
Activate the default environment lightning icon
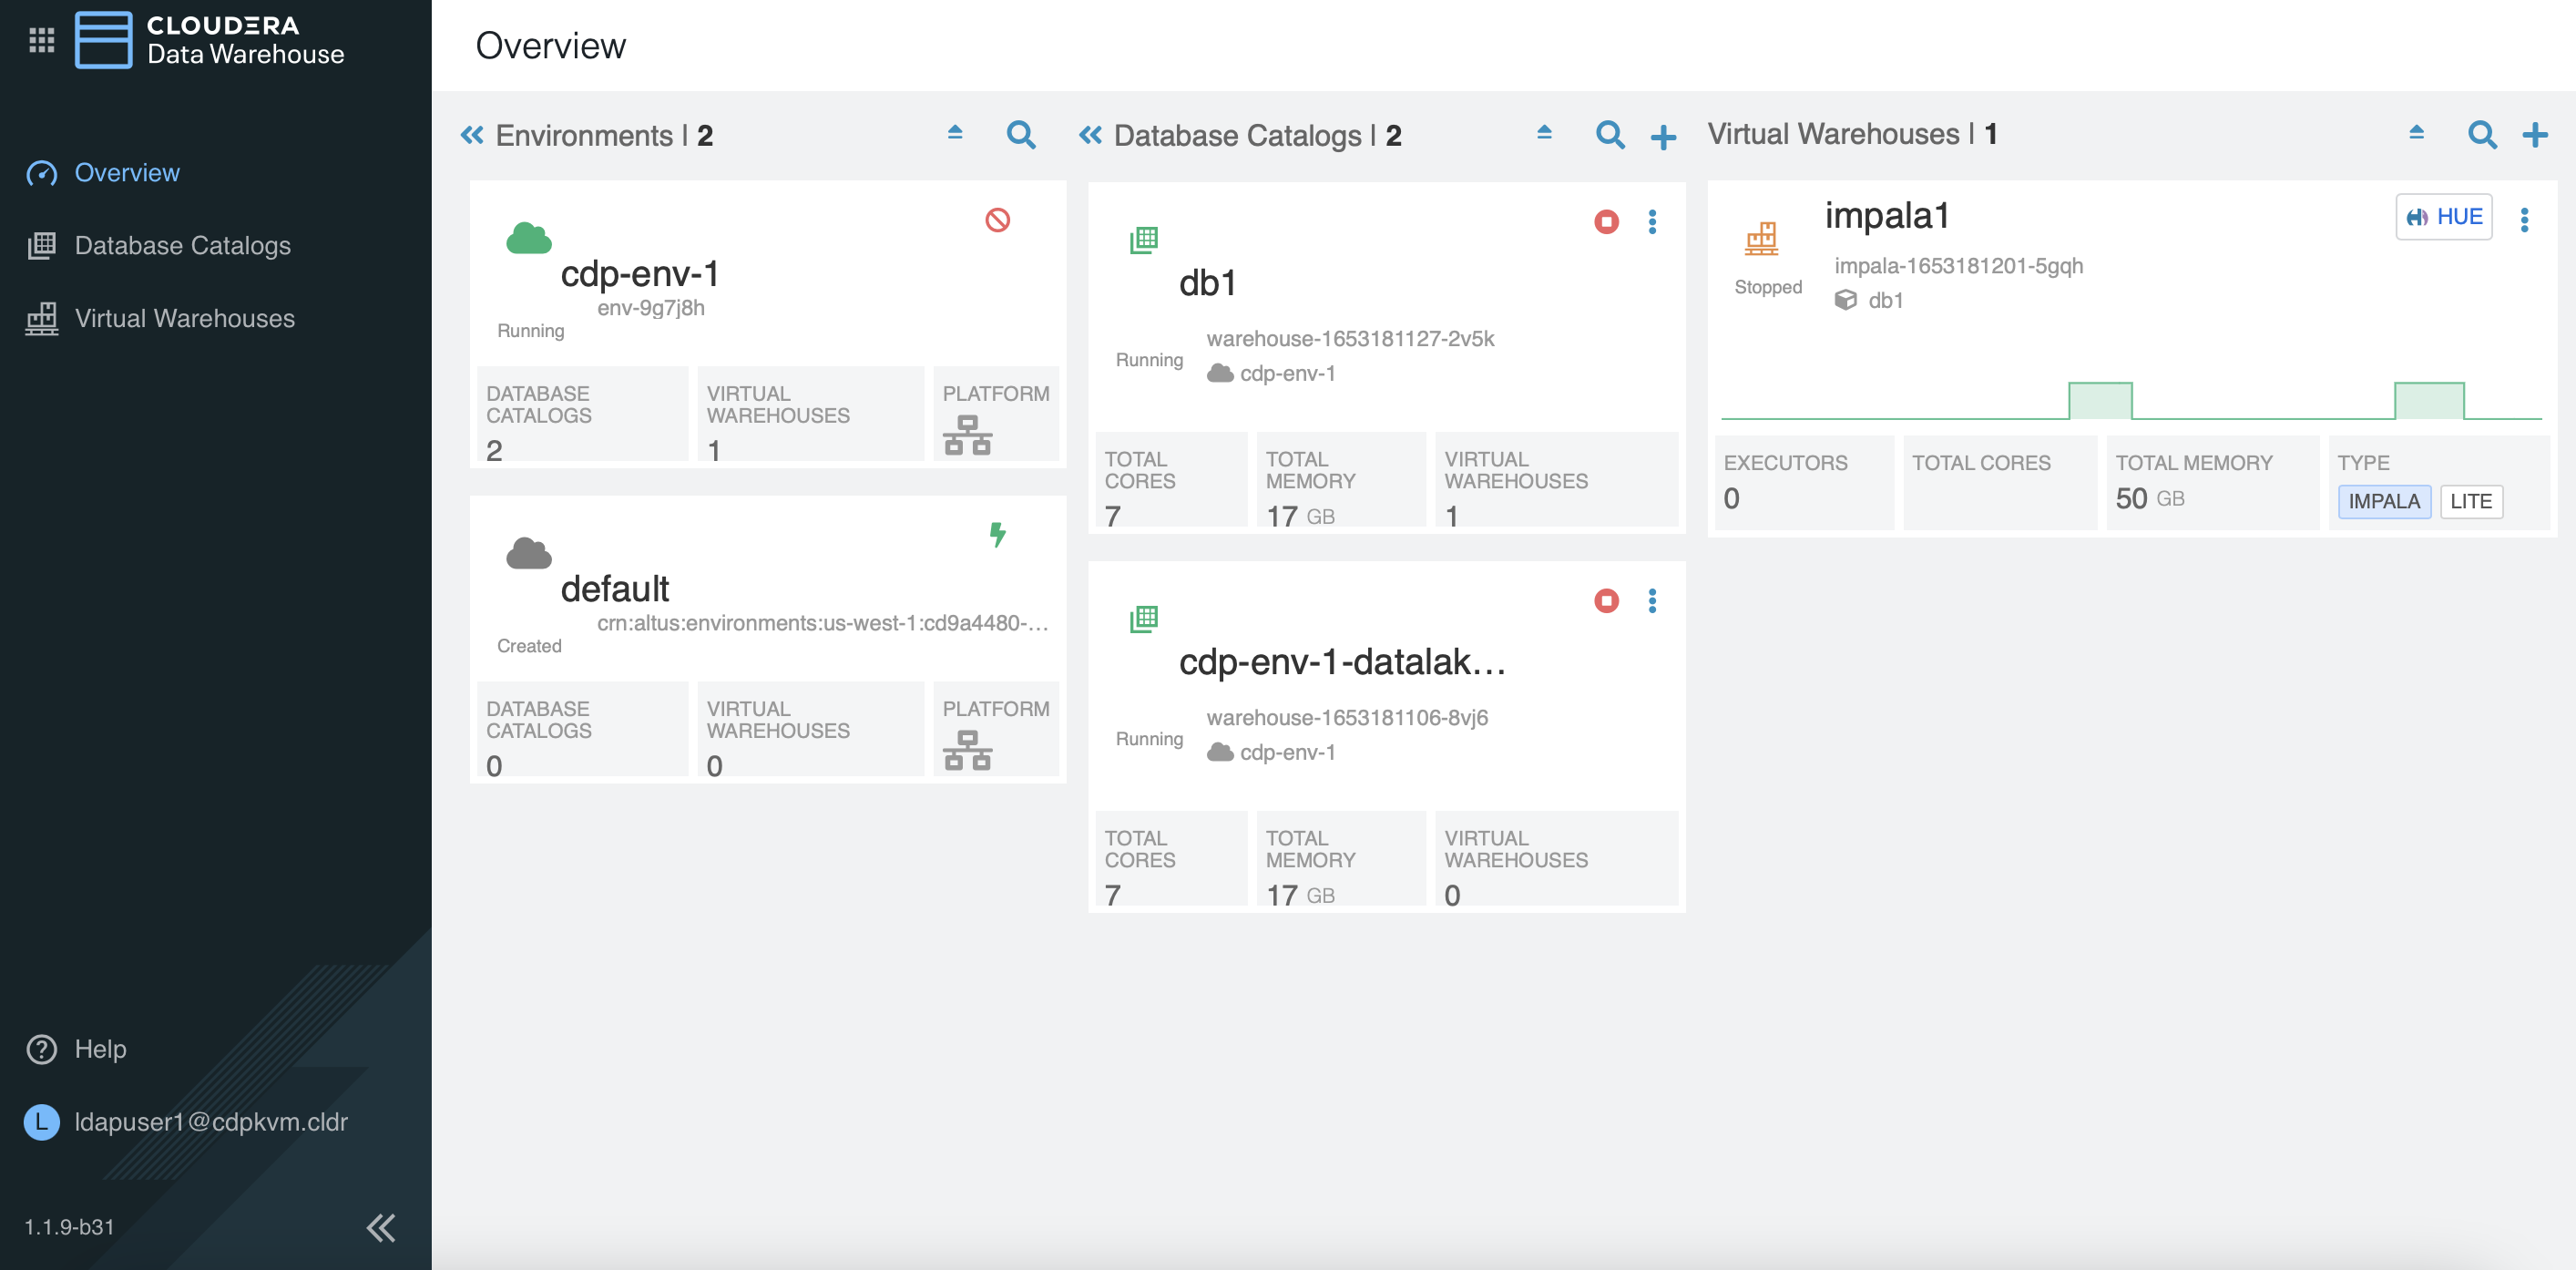pos(997,534)
